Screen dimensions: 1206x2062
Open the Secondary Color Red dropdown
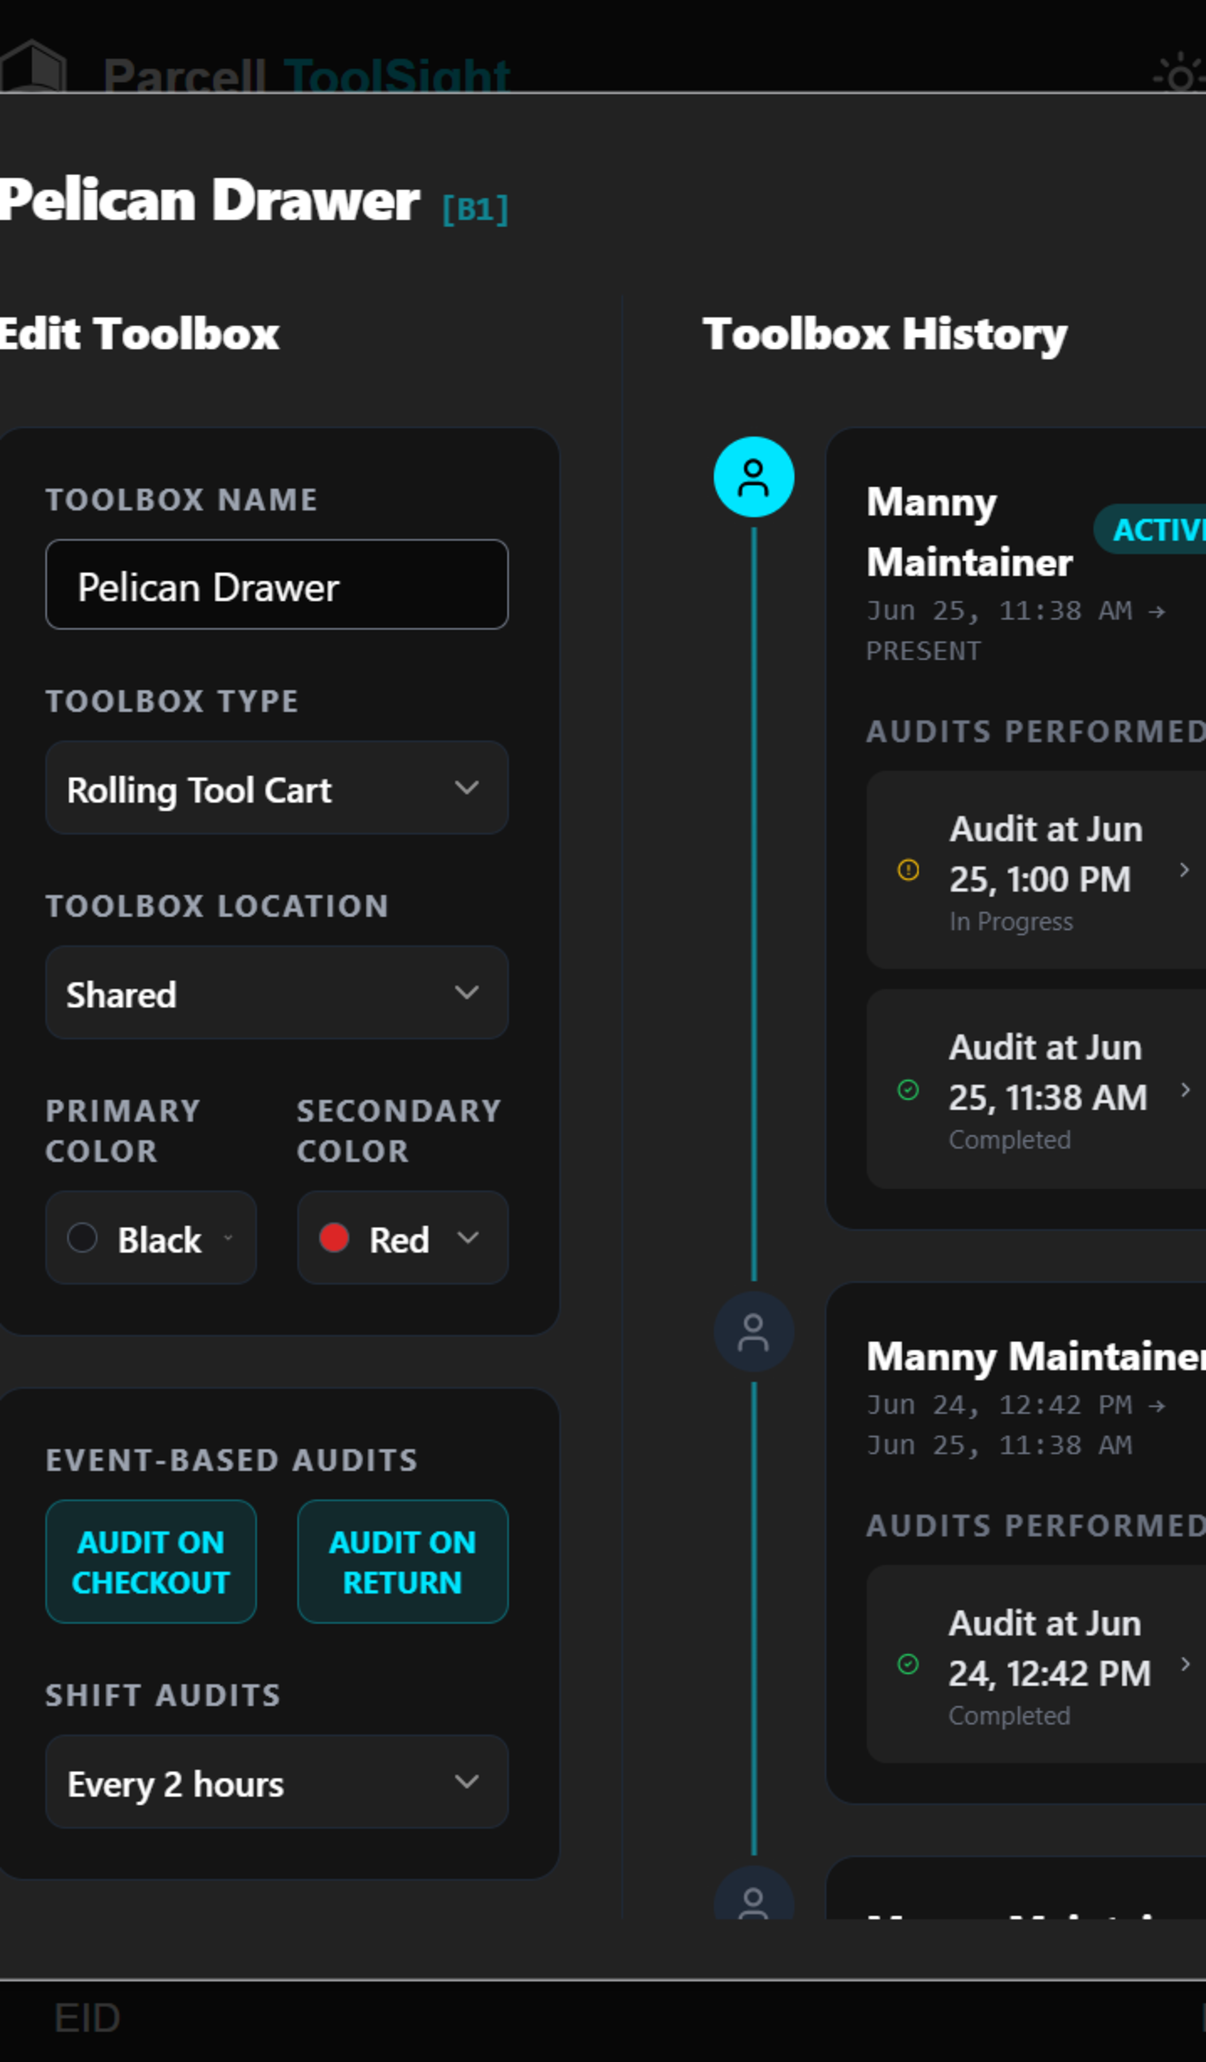(x=403, y=1238)
